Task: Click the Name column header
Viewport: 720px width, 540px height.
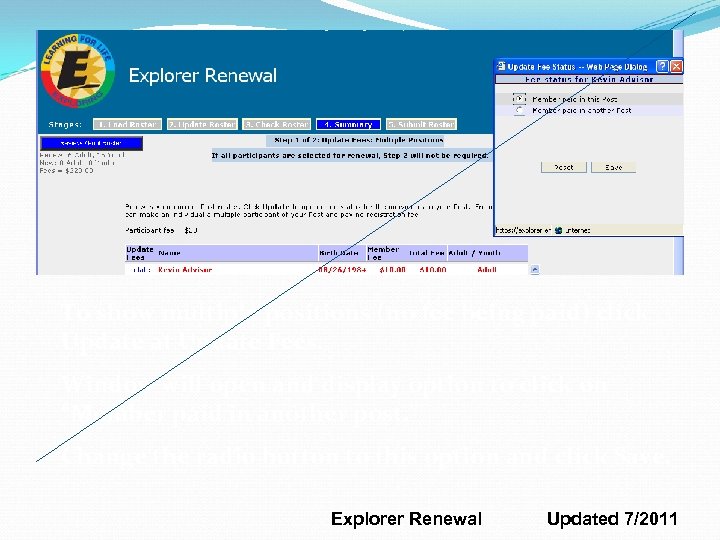Action: pyautogui.click(x=169, y=253)
